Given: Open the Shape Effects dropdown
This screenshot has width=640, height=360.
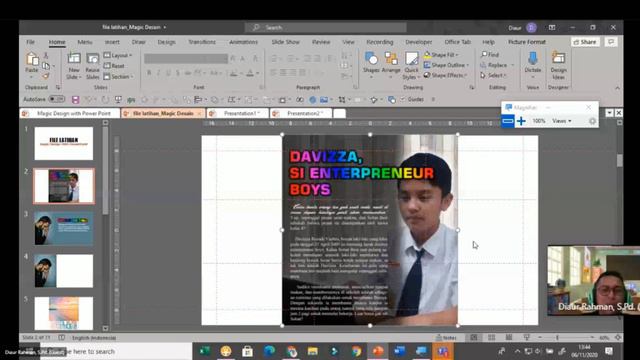Looking at the screenshot, I should coord(446,76).
